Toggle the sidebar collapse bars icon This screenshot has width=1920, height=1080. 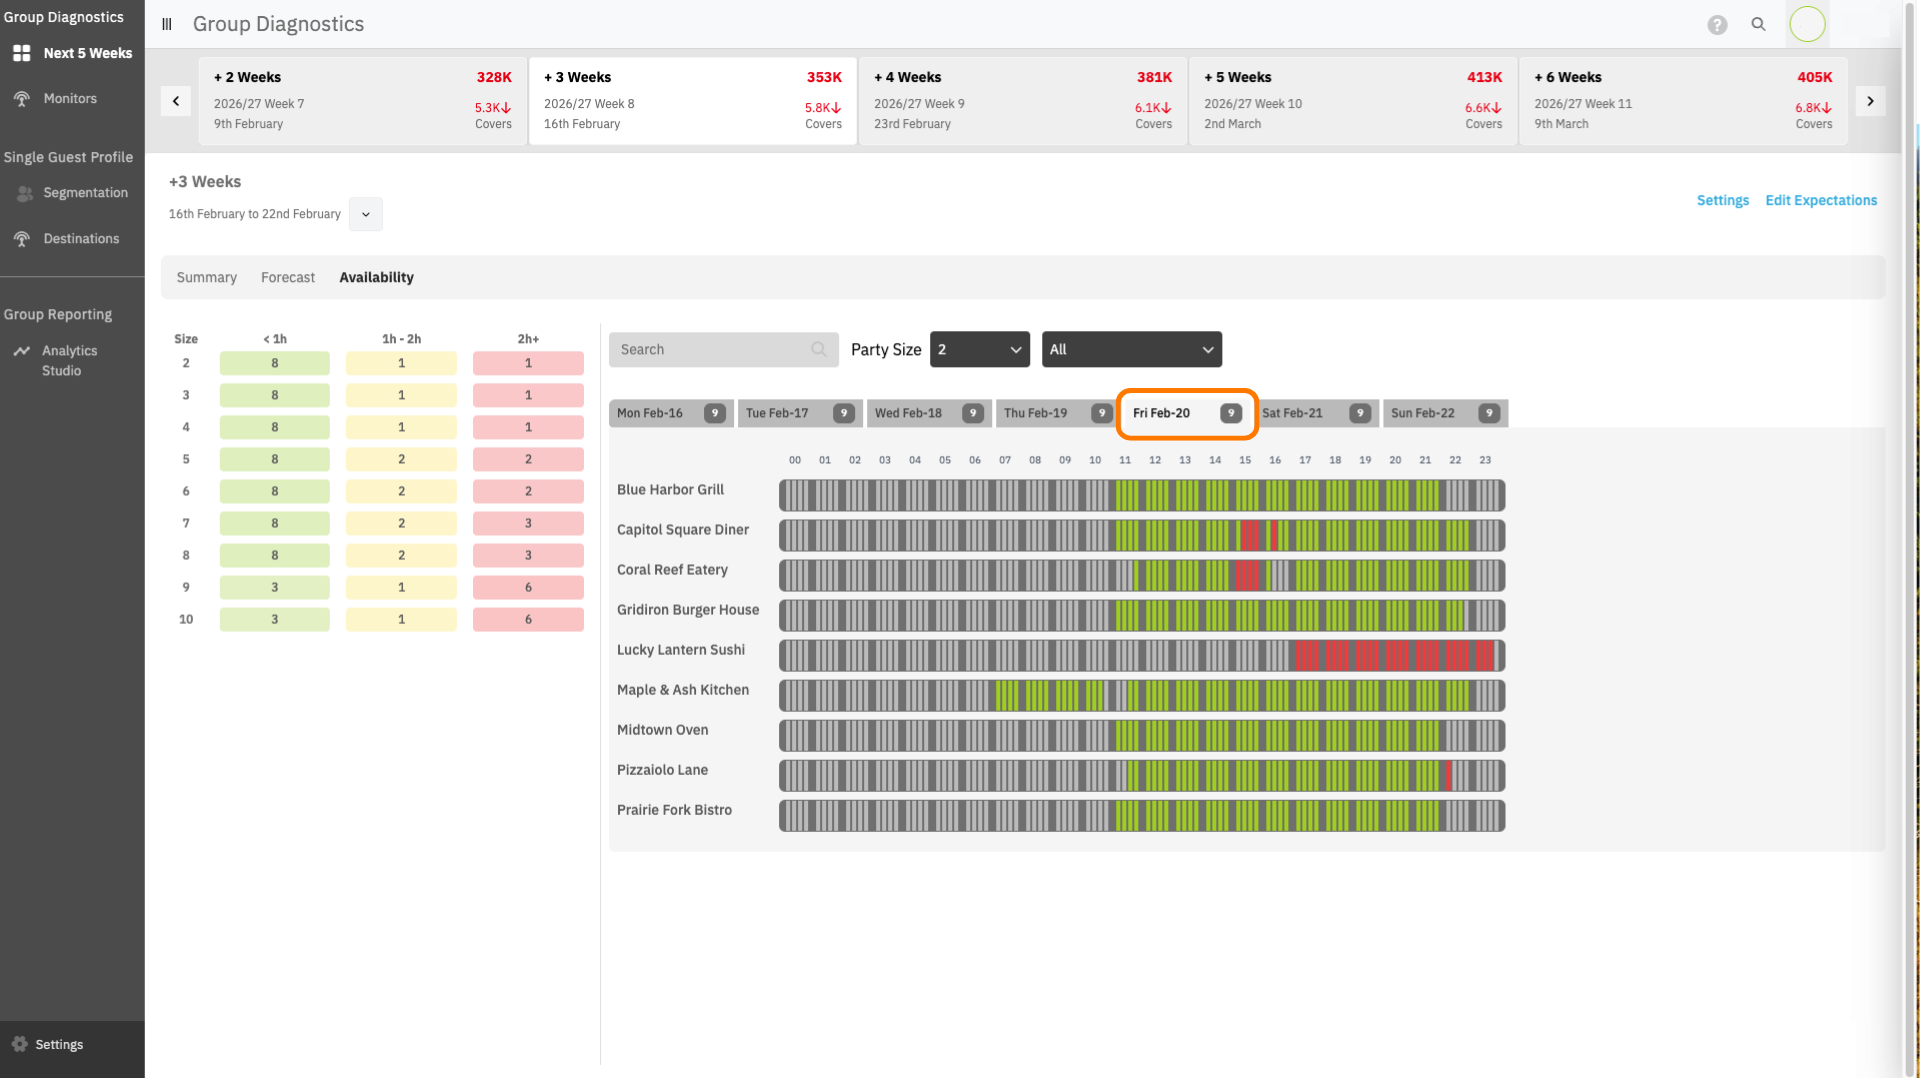click(167, 24)
